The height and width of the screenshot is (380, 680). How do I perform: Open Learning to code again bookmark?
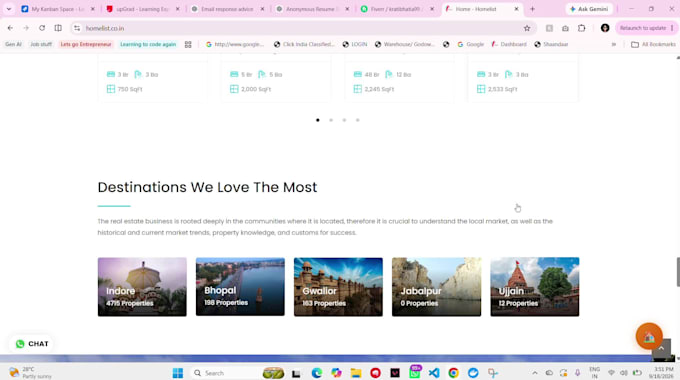(x=148, y=44)
